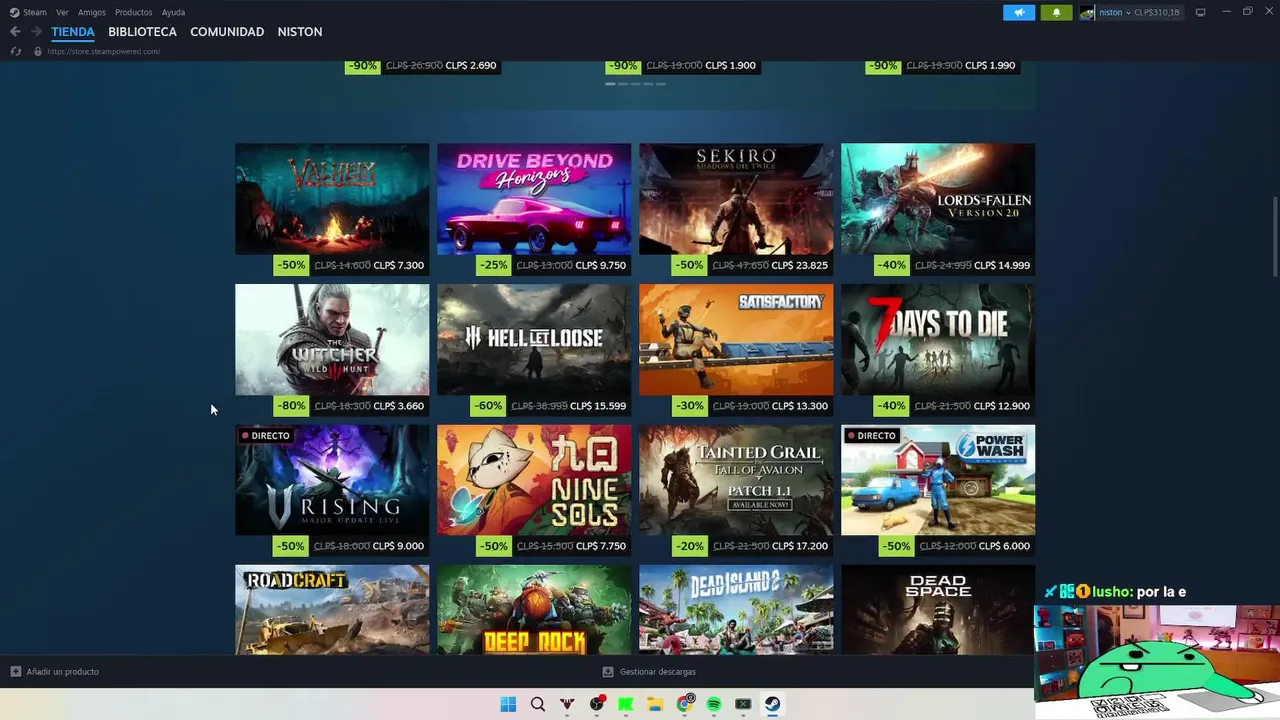The width and height of the screenshot is (1280, 720).
Task: Click the top carousel price CLP$ 1.990
Action: (990, 66)
